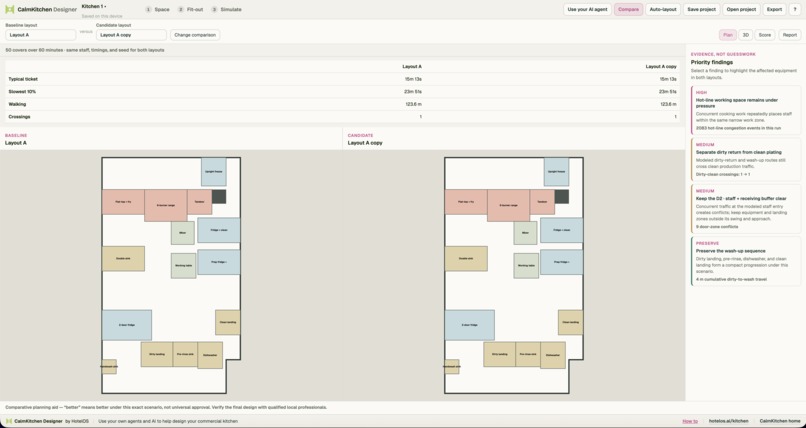Select the Prep fridge in candidate plan
This screenshot has height=428, width=806.
(x=562, y=262)
